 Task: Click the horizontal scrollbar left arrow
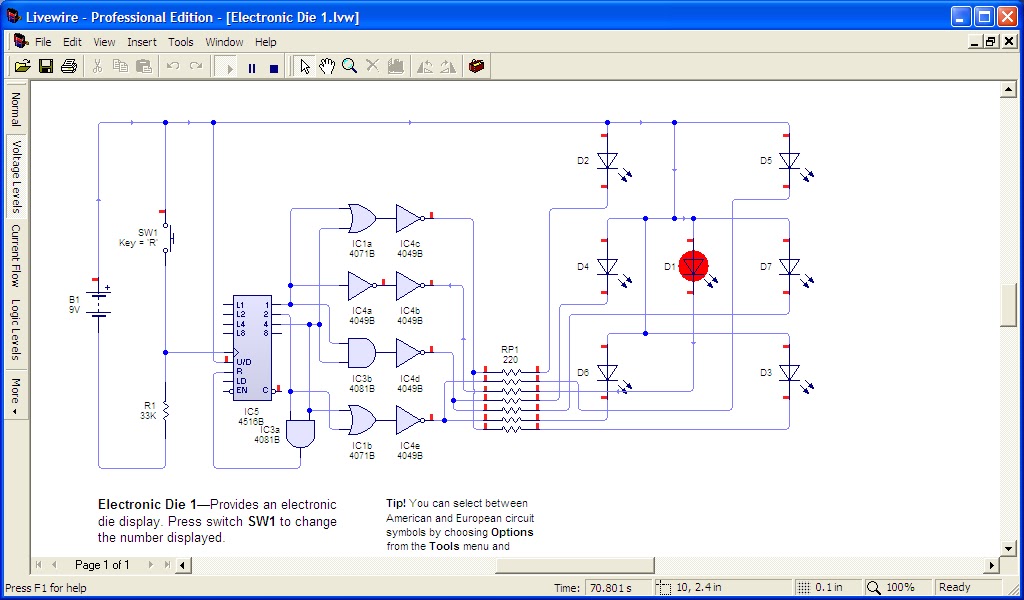click(184, 565)
